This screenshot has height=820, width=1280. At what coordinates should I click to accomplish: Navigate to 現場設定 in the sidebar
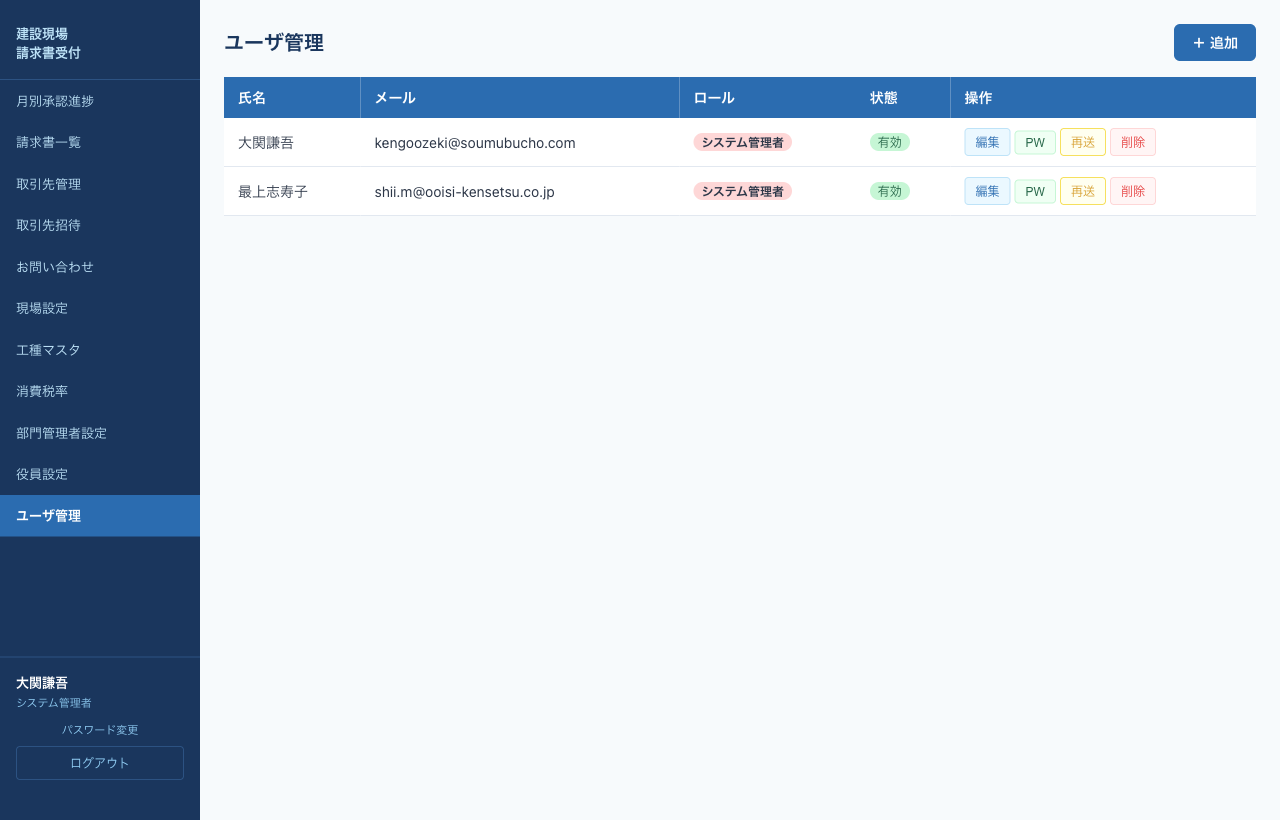100,308
